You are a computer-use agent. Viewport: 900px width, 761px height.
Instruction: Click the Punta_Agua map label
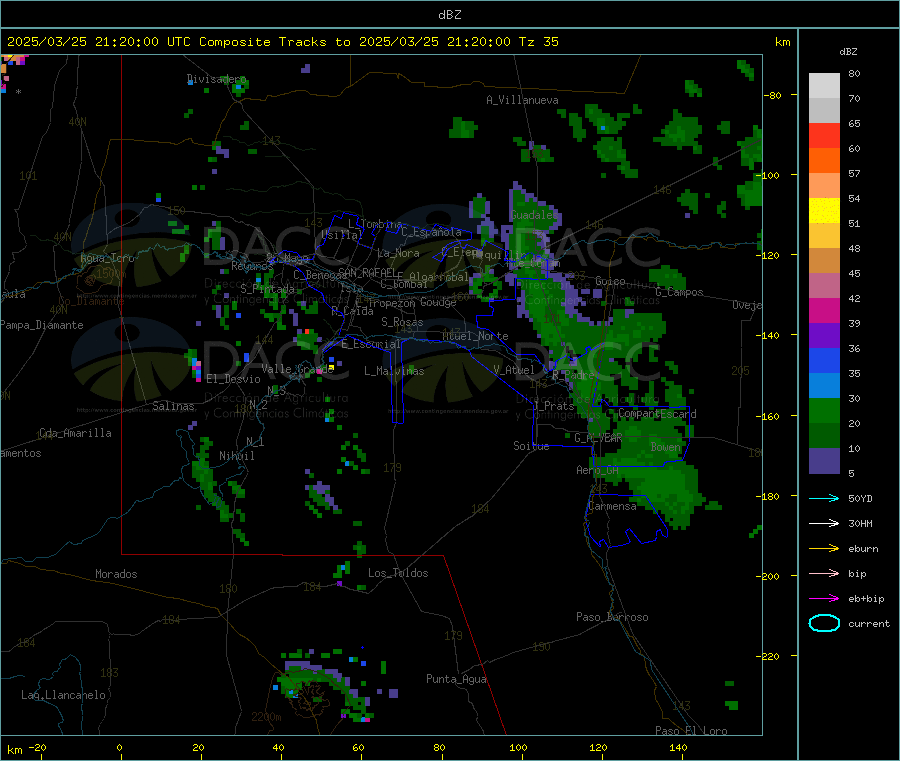[456, 679]
